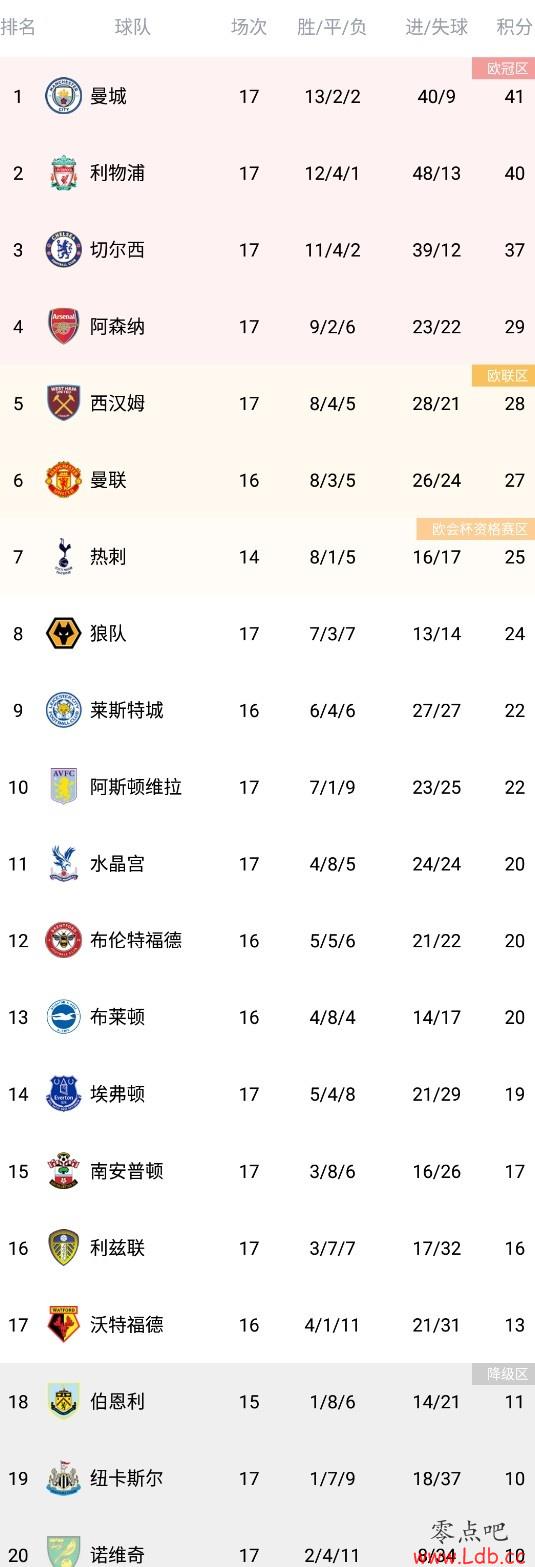Select the Newcastle 纽卡斯尔 table row

tap(267, 1478)
